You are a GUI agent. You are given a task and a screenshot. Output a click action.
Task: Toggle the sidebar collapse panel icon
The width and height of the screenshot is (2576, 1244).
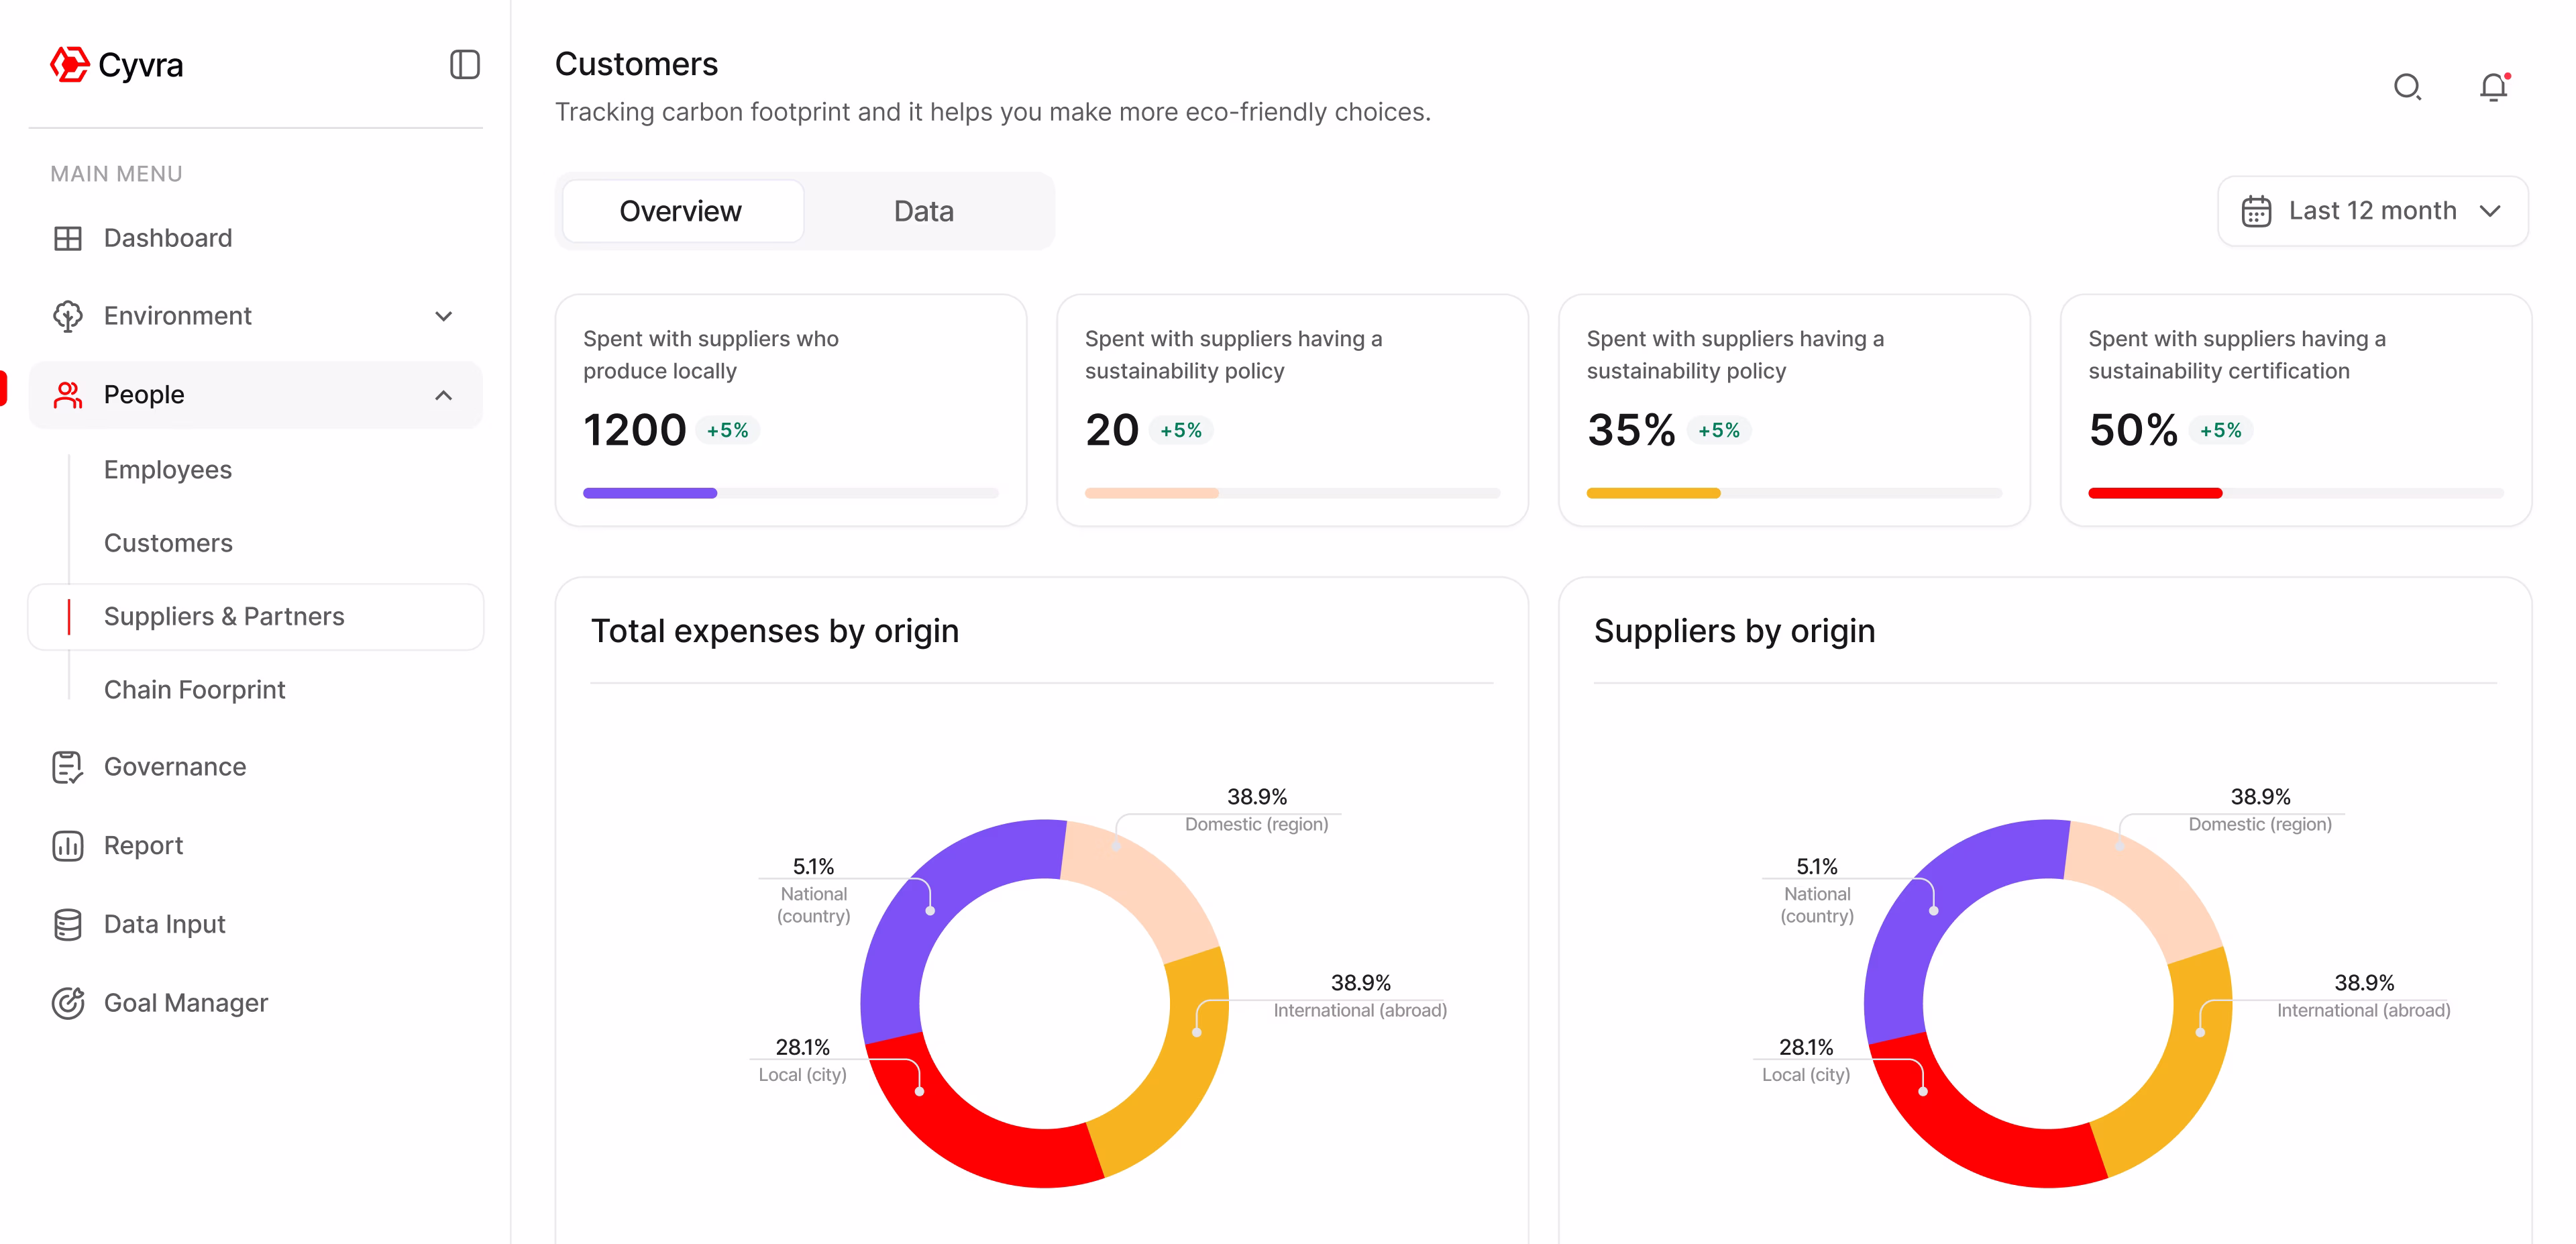pyautogui.click(x=464, y=65)
